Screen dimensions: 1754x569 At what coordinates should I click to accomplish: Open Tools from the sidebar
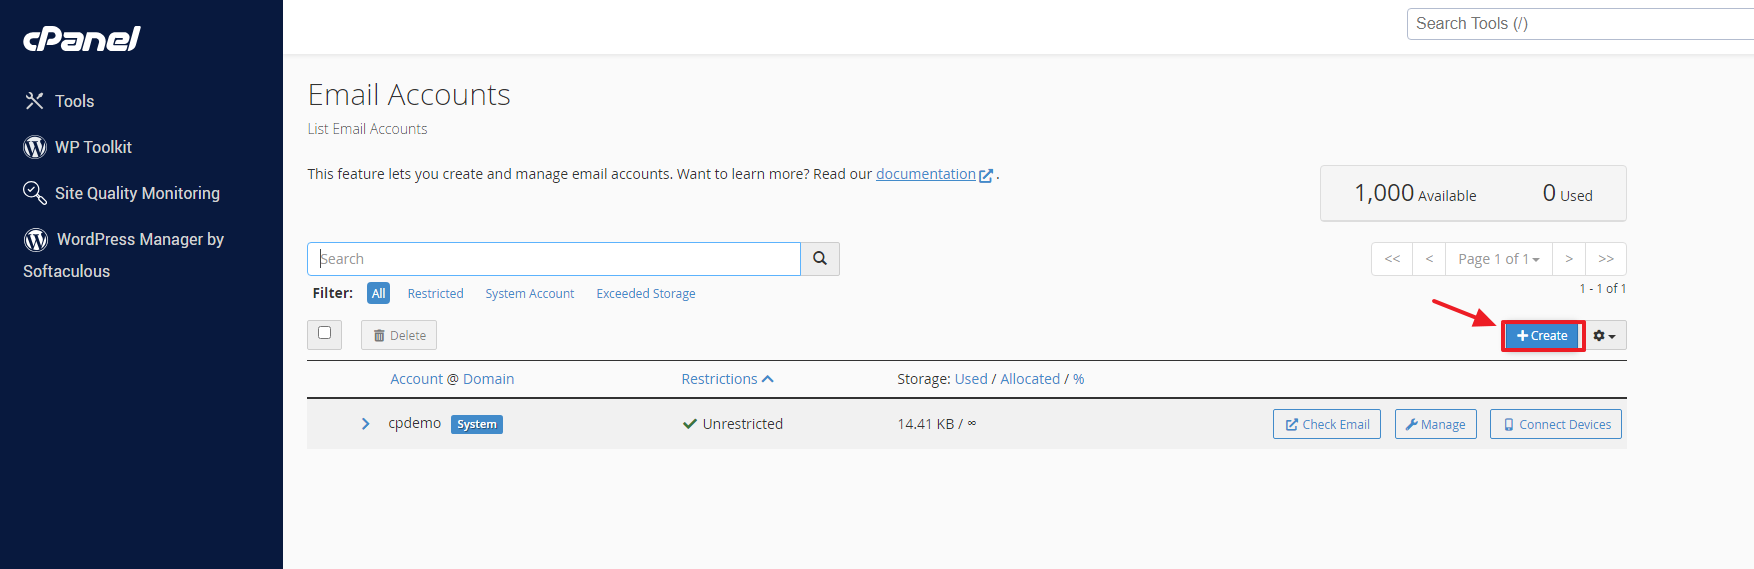coord(74,101)
